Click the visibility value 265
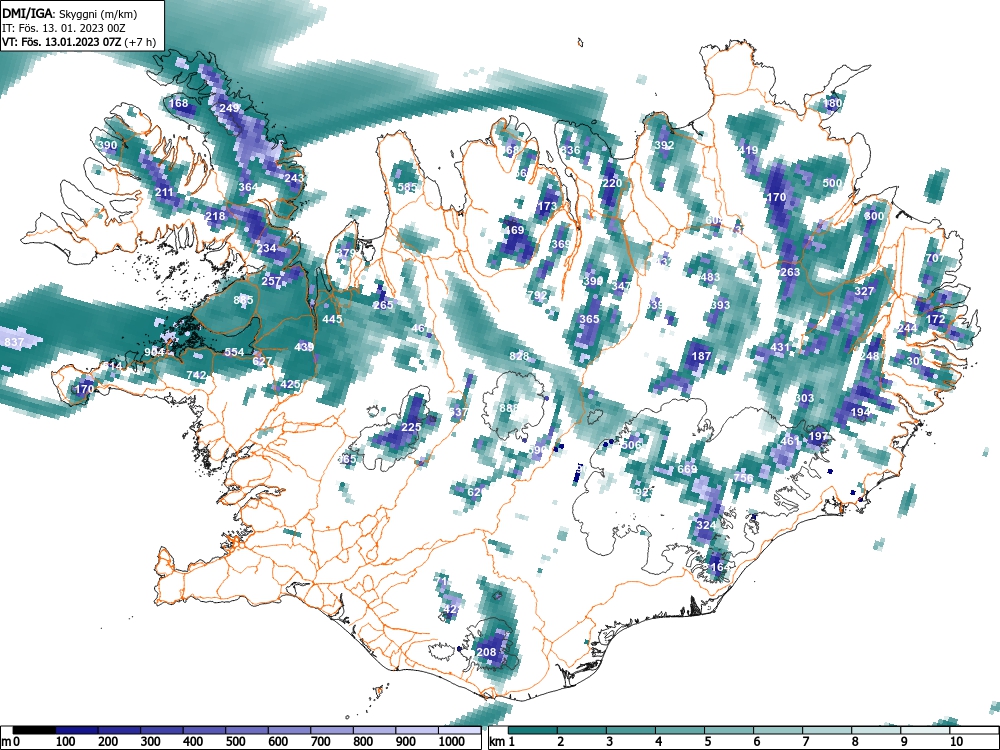This screenshot has height=750, width=1000. (383, 305)
